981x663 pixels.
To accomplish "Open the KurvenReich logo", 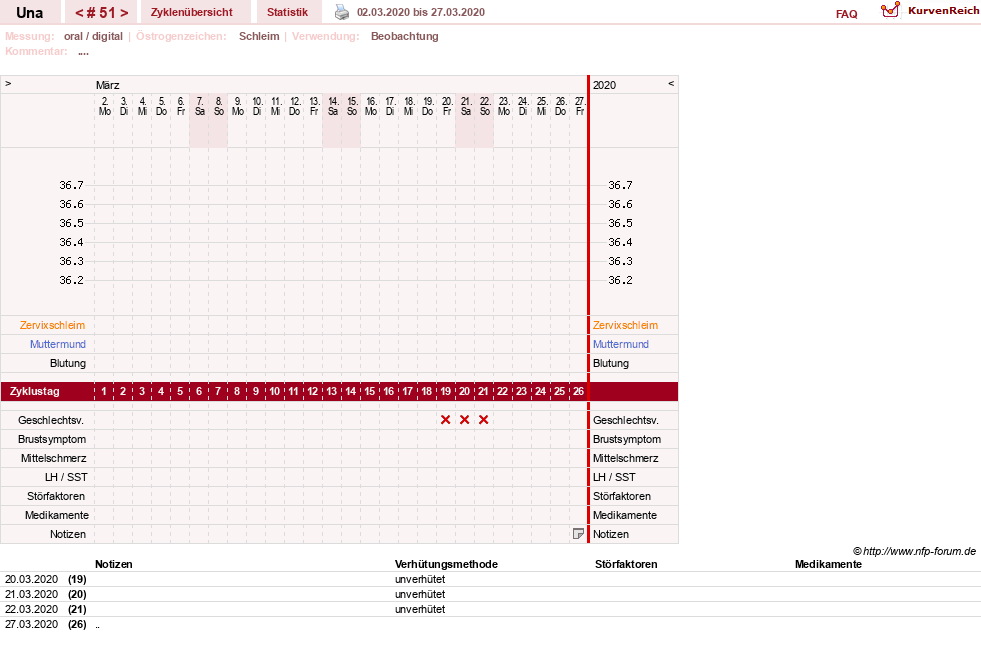I will tap(930, 11).
